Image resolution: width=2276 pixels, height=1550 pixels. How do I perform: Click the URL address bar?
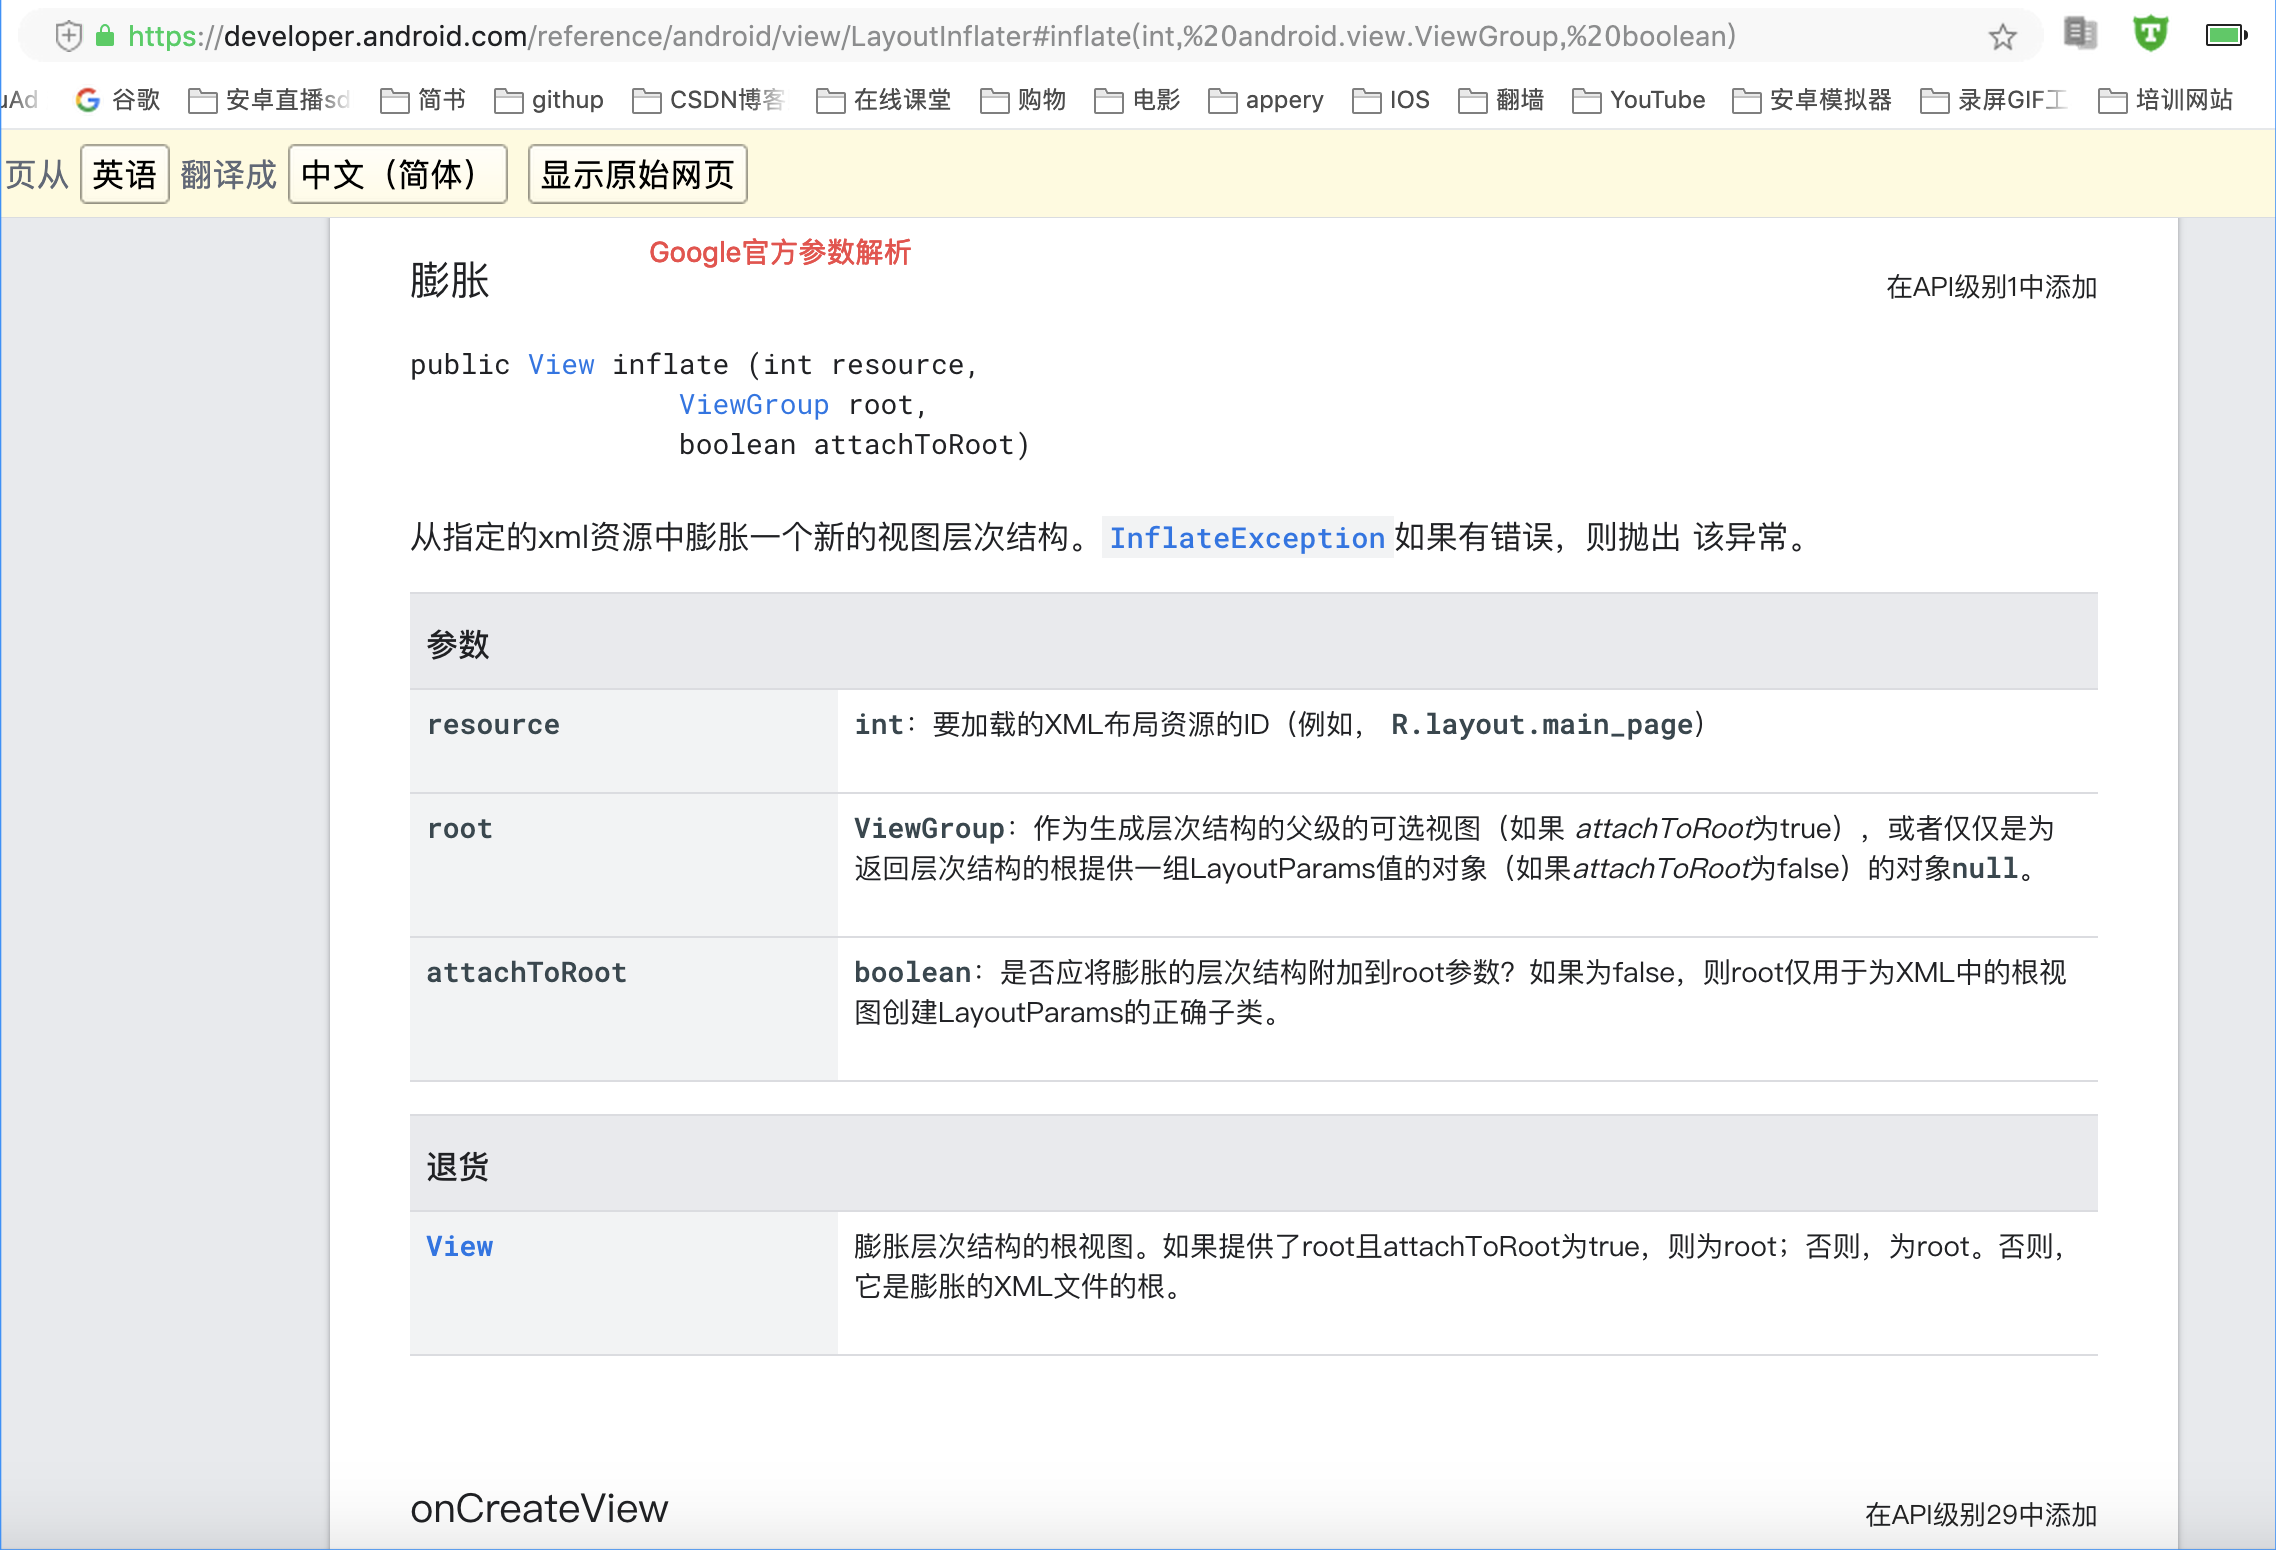point(980,36)
